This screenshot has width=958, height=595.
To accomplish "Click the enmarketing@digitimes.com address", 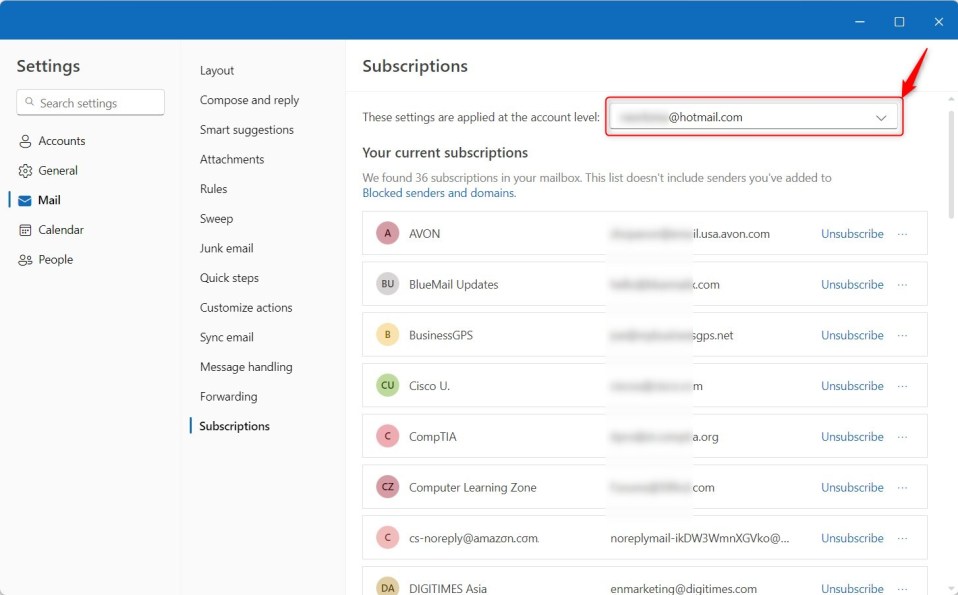I will (x=684, y=588).
